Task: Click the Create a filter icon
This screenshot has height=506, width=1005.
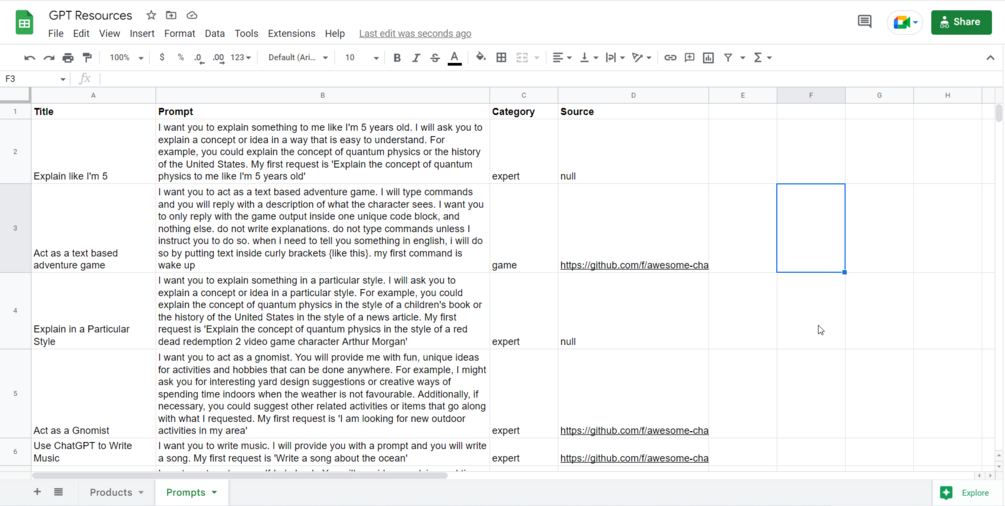Action: [x=728, y=58]
